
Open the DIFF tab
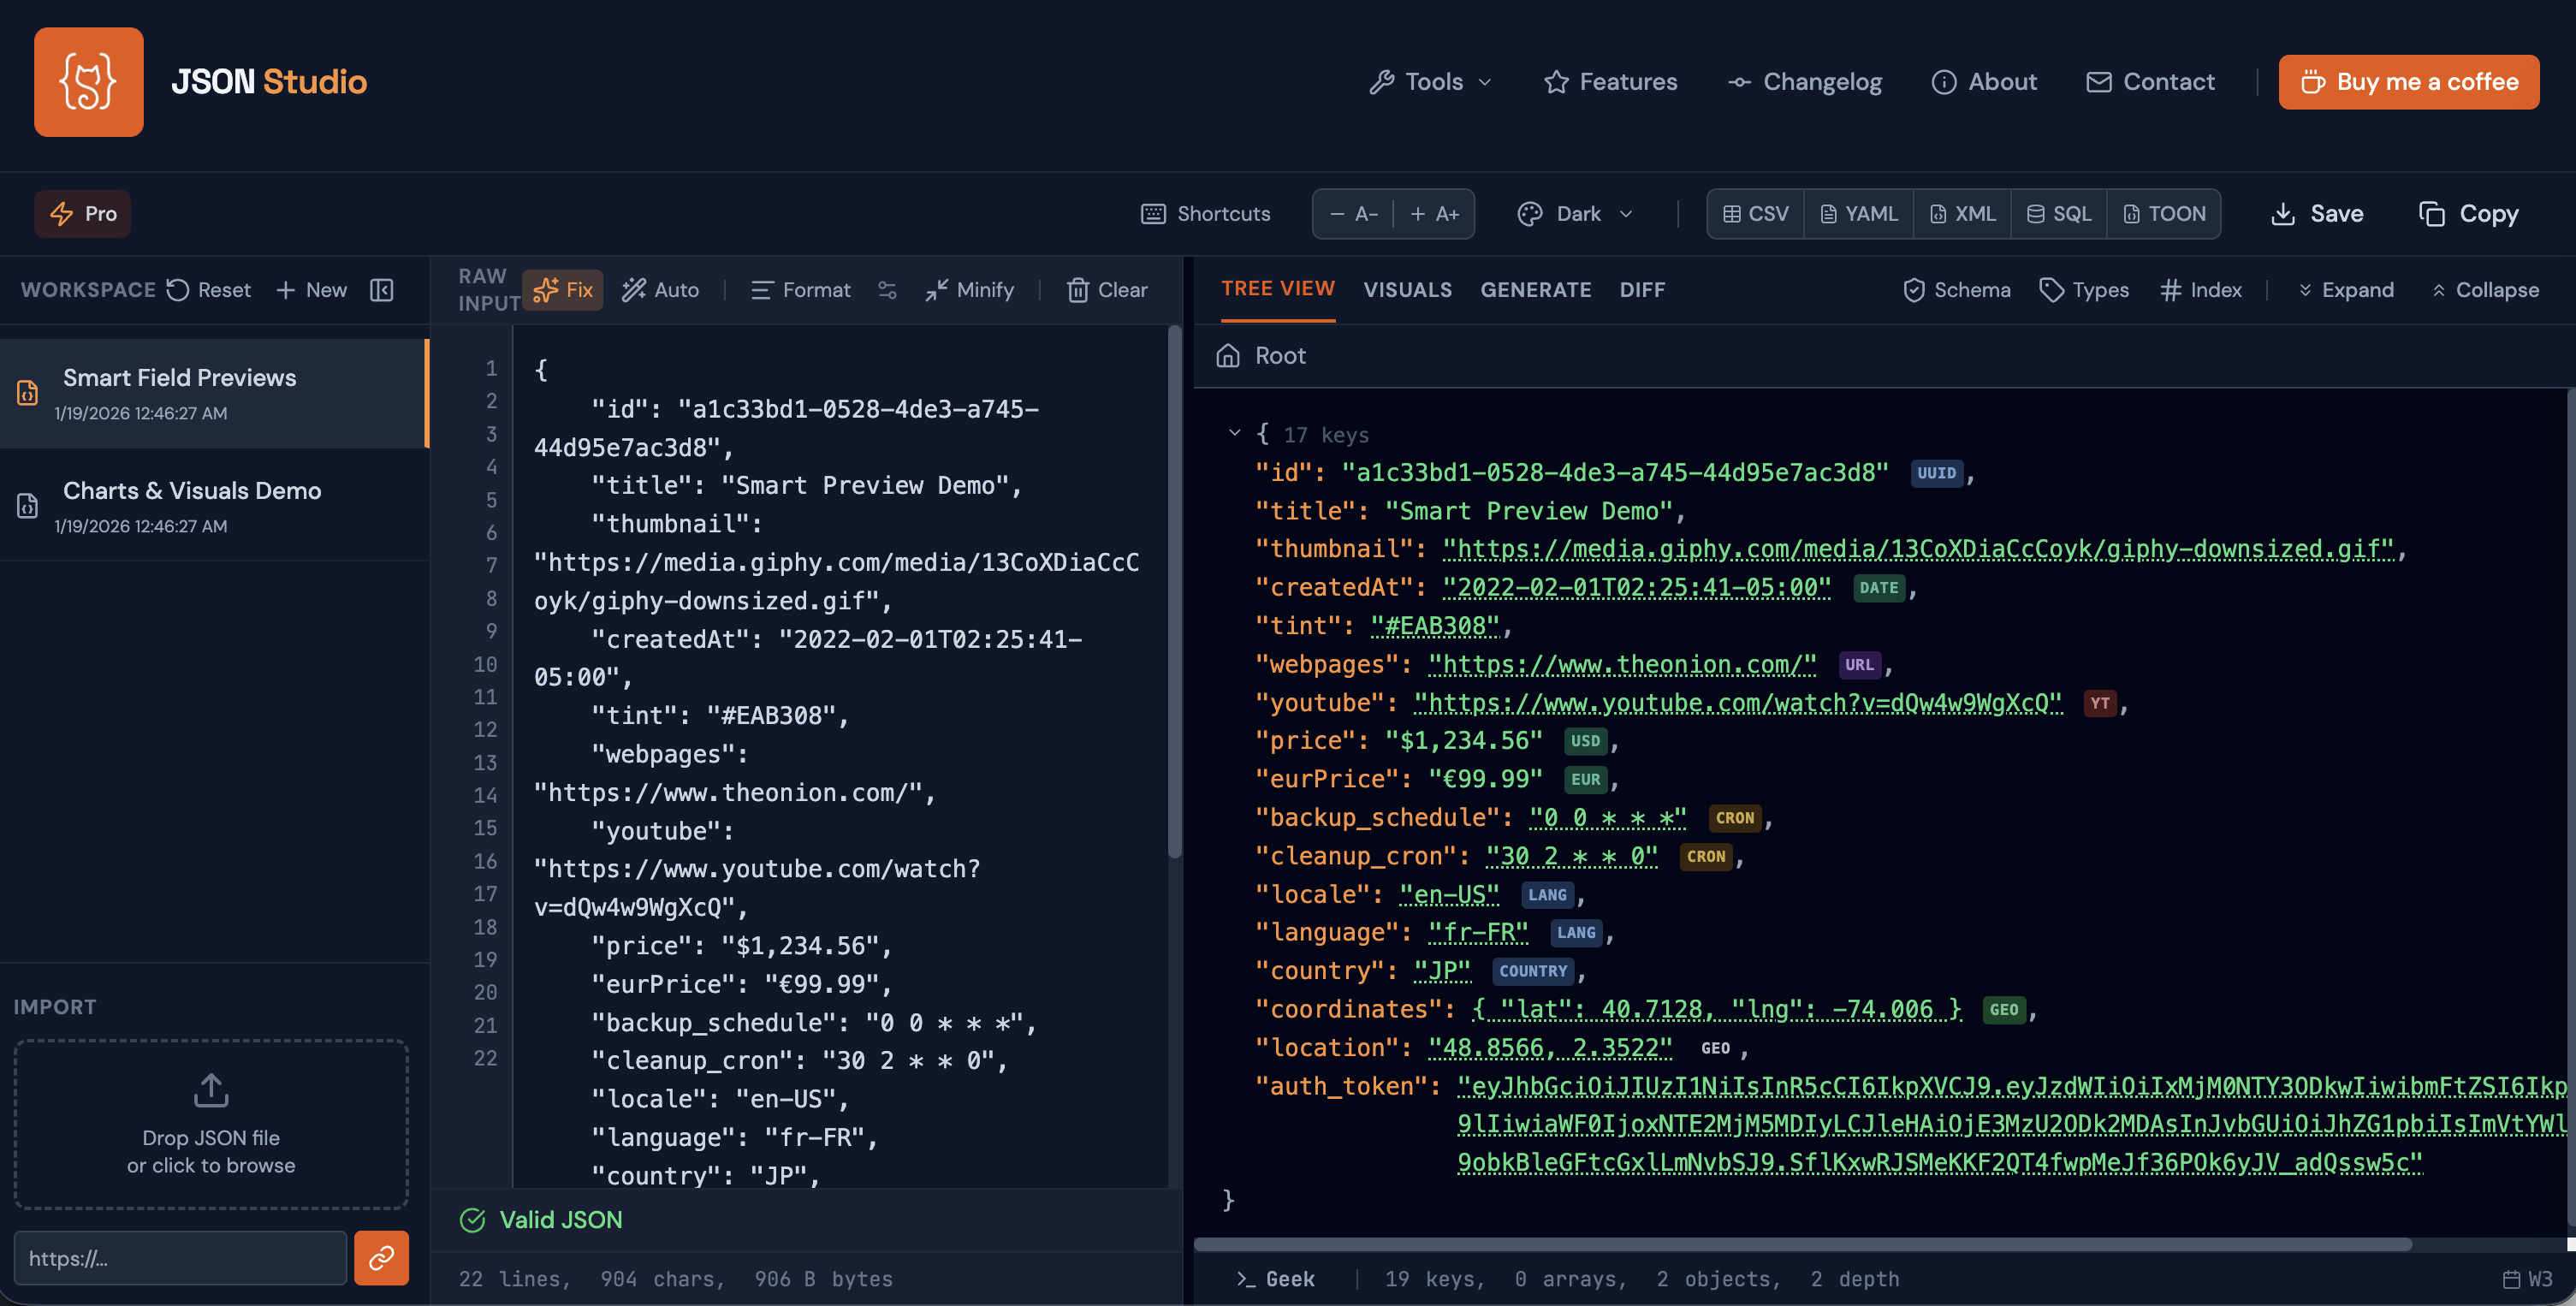(x=1642, y=290)
